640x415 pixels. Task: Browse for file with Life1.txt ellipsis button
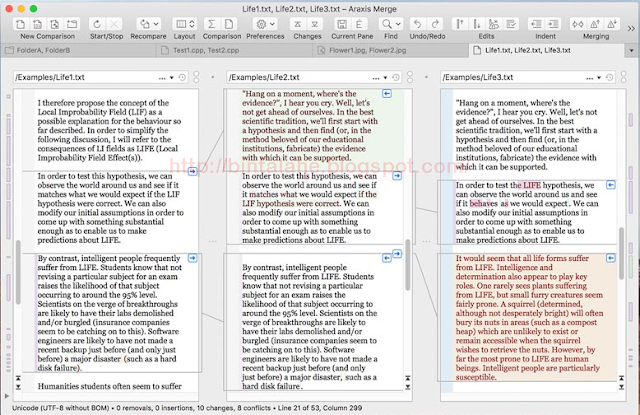click(162, 78)
